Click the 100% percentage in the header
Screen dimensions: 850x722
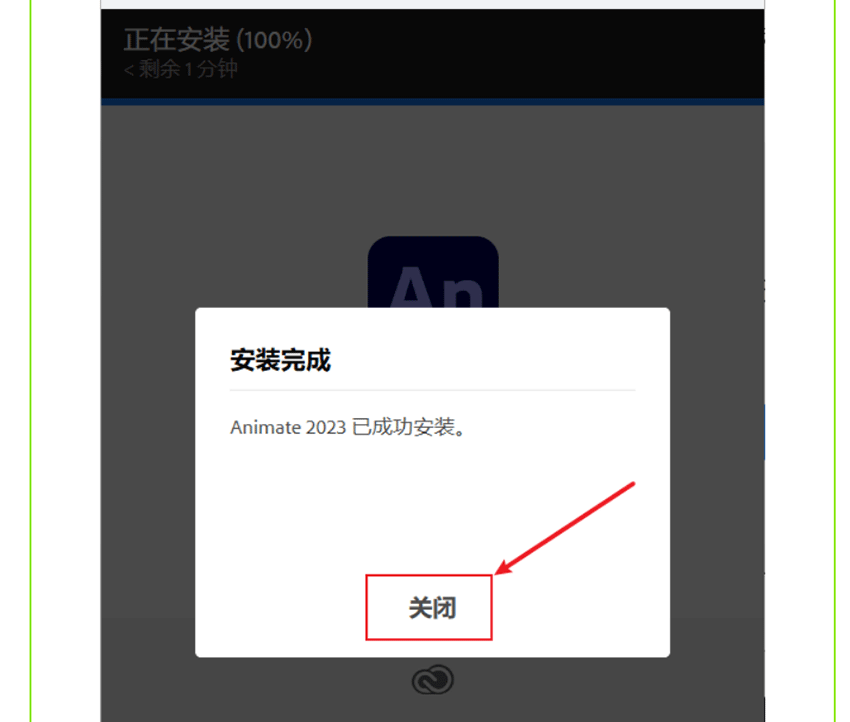click(x=274, y=40)
